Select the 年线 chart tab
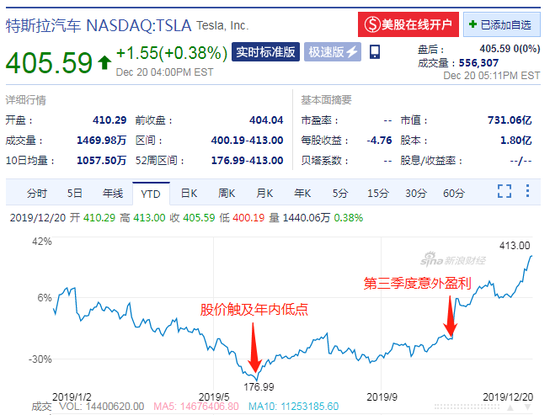Screen dimensions: 550x415 click(x=113, y=193)
